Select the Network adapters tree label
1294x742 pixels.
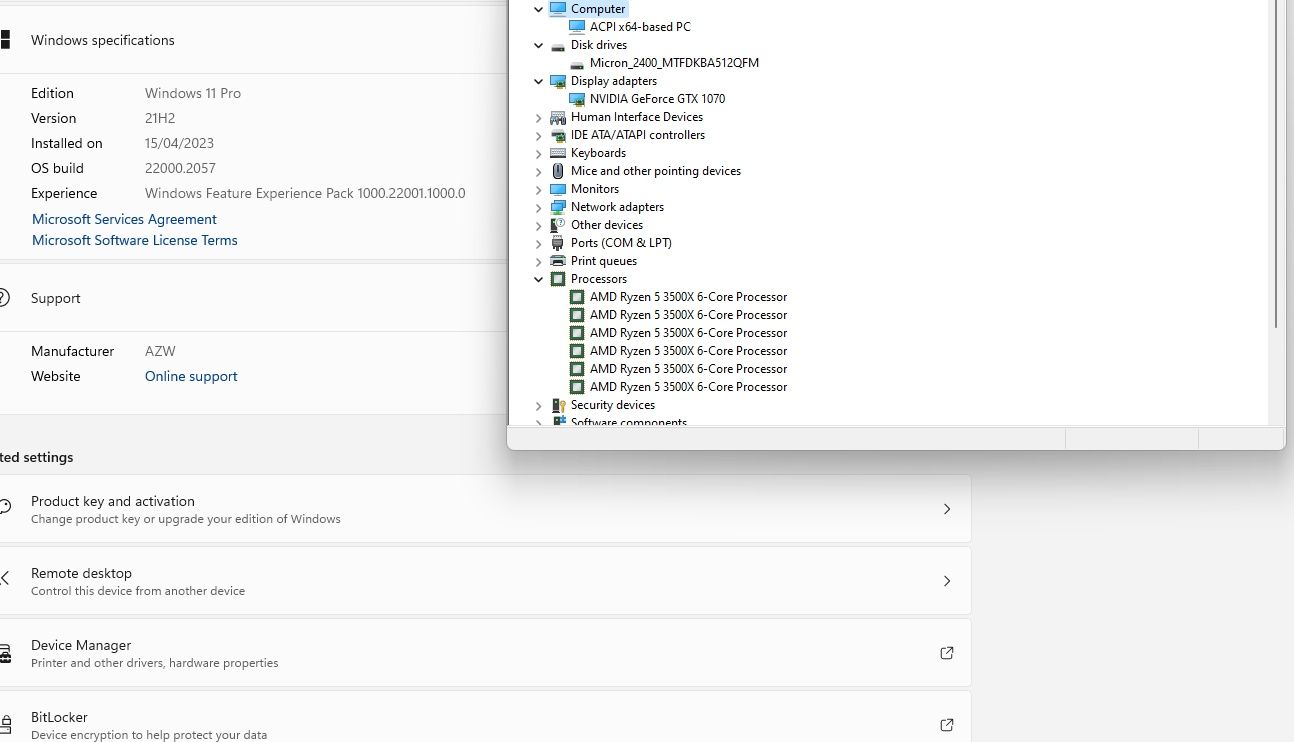pyautogui.click(x=617, y=207)
